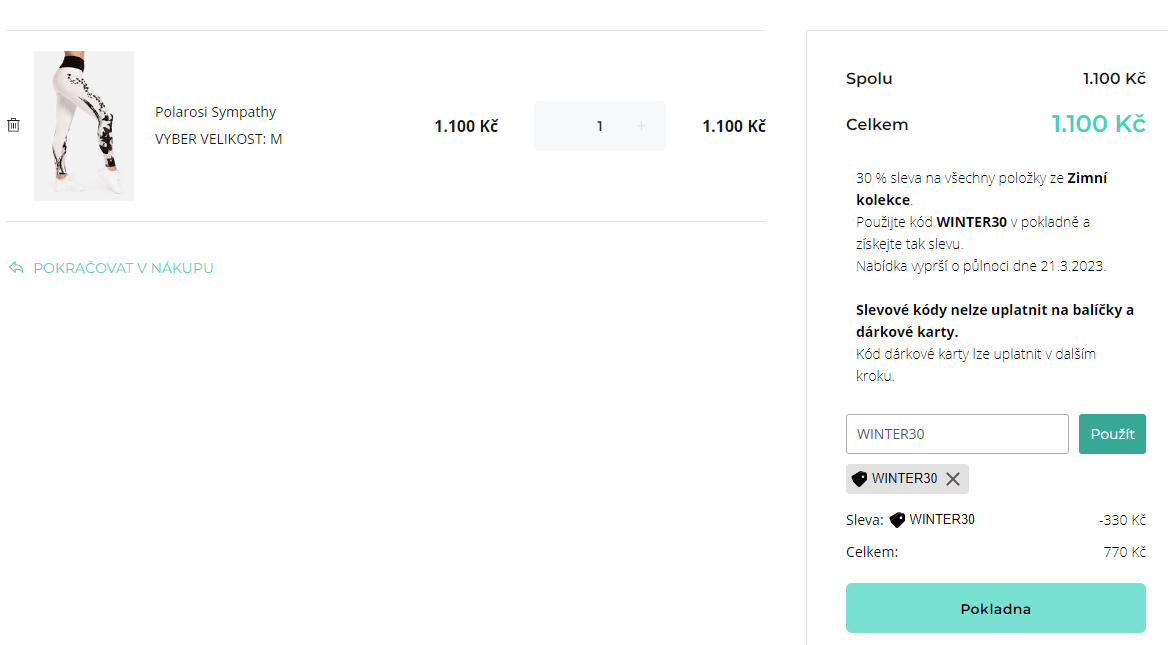Remove the WINTER30 coupon via X icon
1168x645 pixels.
point(953,479)
